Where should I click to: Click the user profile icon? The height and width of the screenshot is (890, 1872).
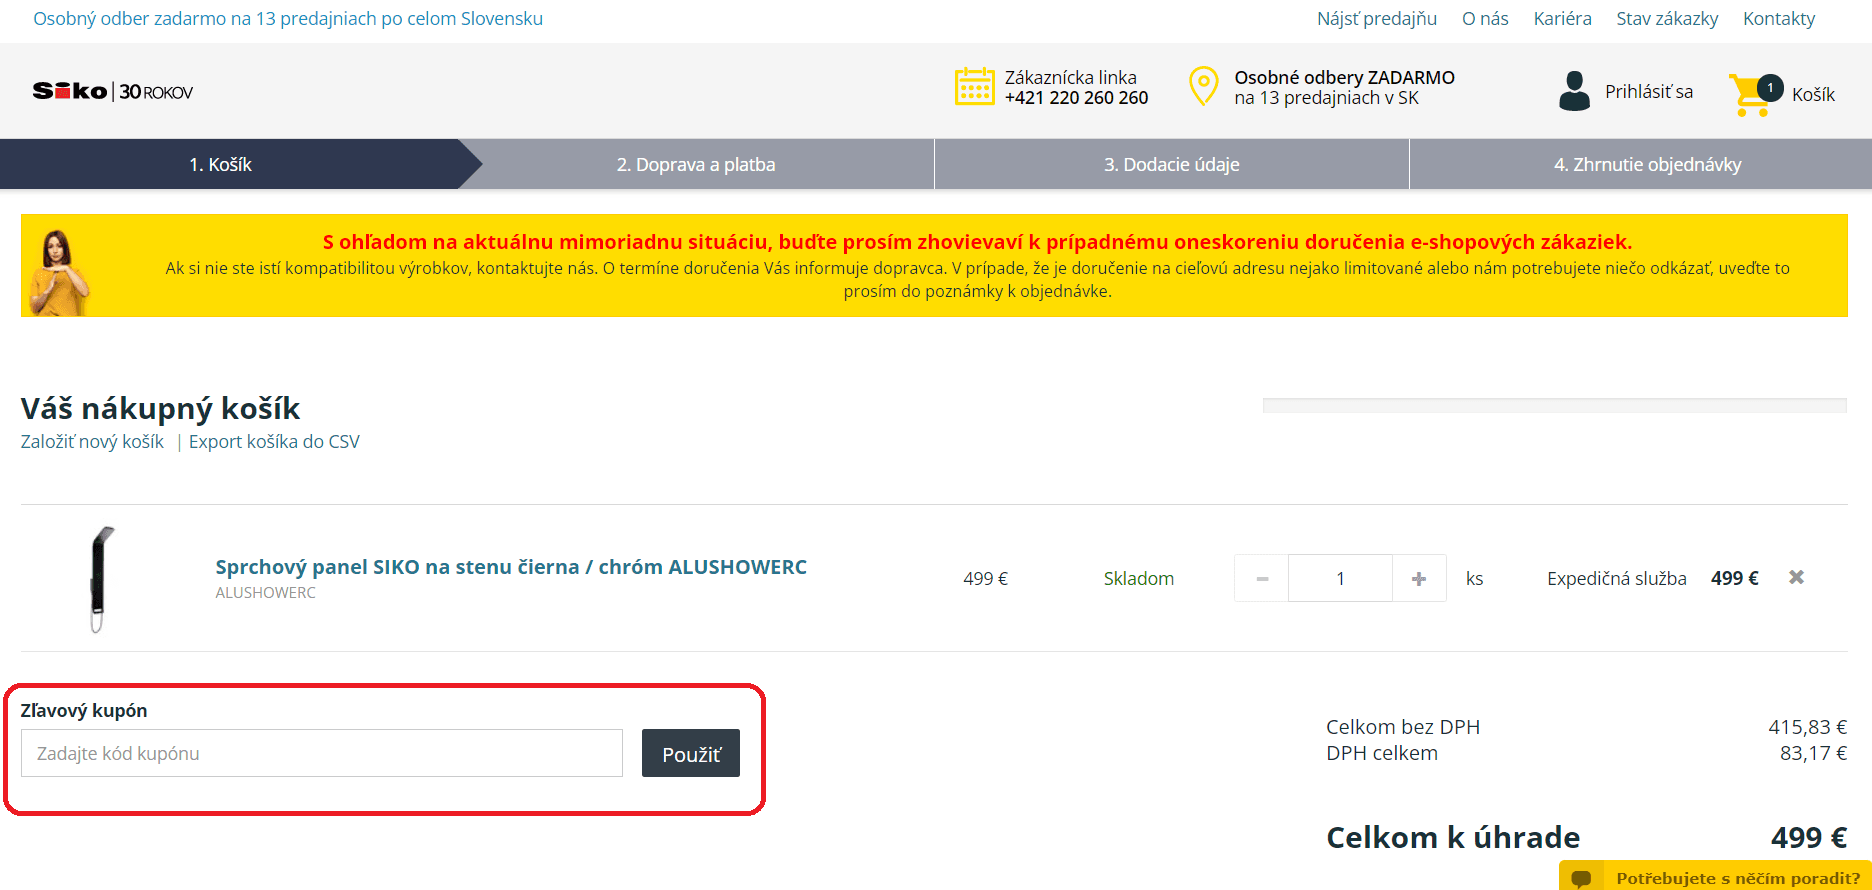click(1574, 91)
